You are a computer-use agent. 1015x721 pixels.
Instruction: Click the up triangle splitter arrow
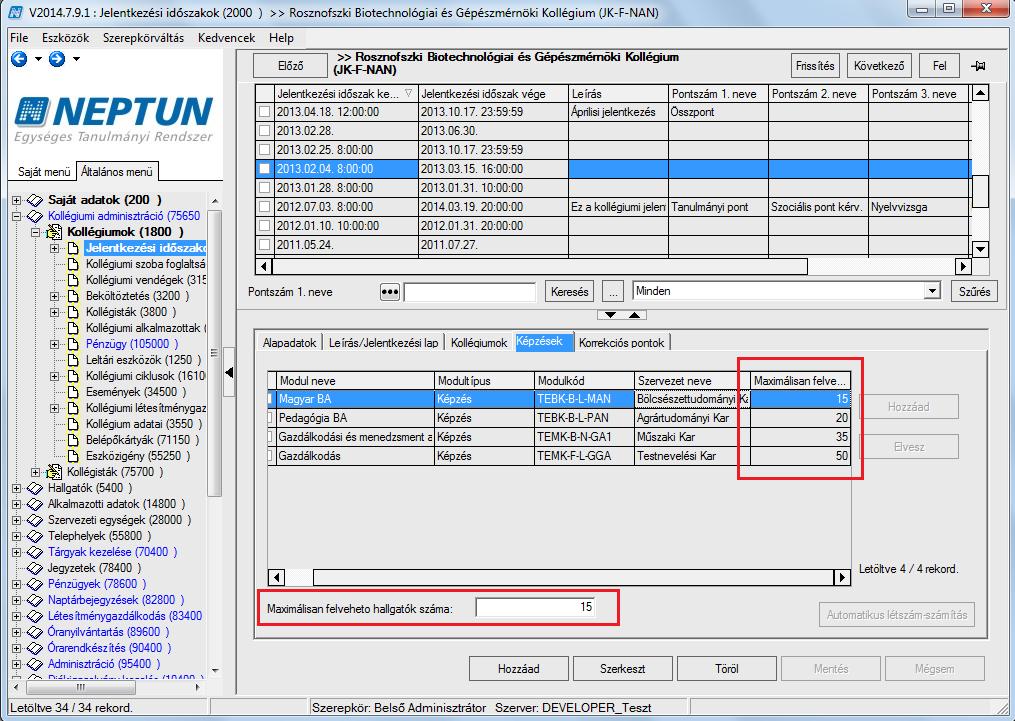tap(634, 315)
